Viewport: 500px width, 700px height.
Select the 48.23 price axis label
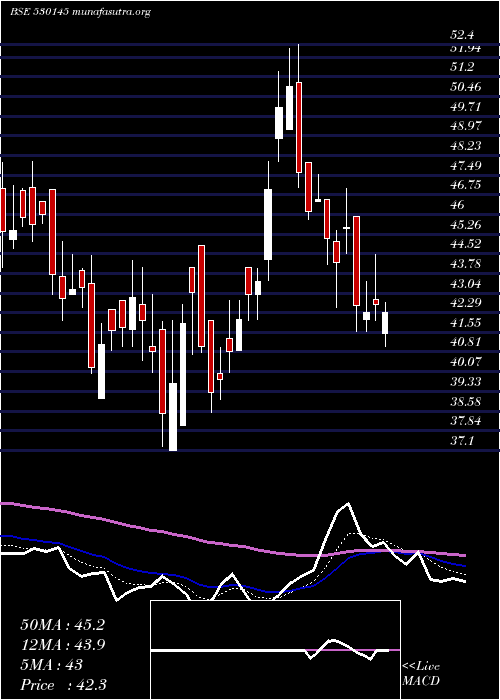pos(466,146)
